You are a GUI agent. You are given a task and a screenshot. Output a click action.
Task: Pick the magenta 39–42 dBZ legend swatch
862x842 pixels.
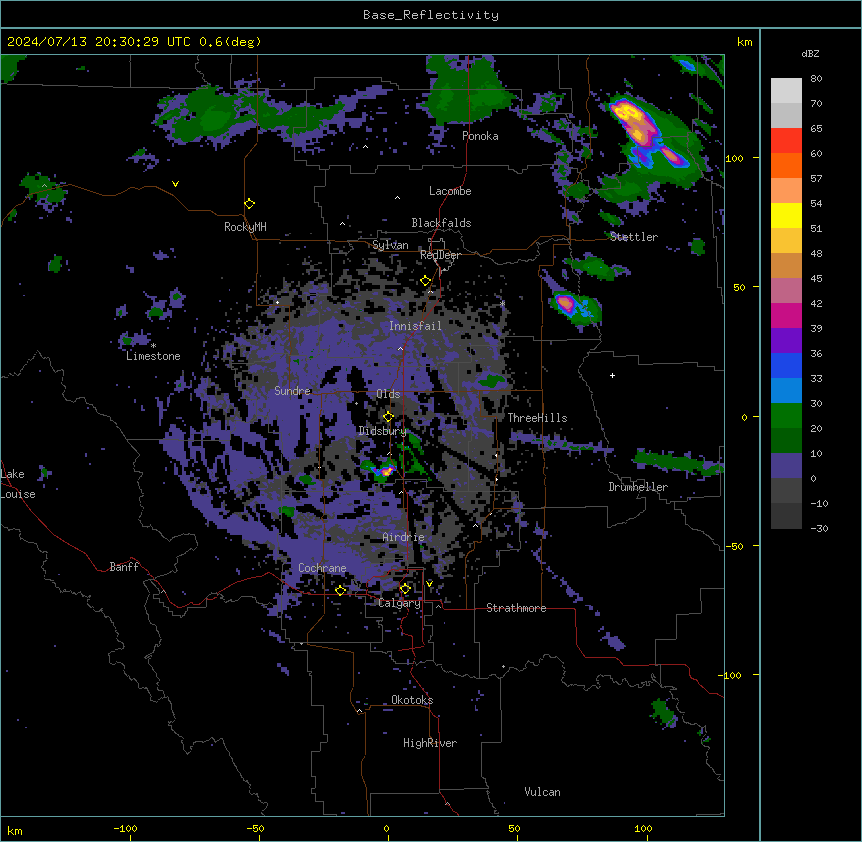(x=786, y=315)
